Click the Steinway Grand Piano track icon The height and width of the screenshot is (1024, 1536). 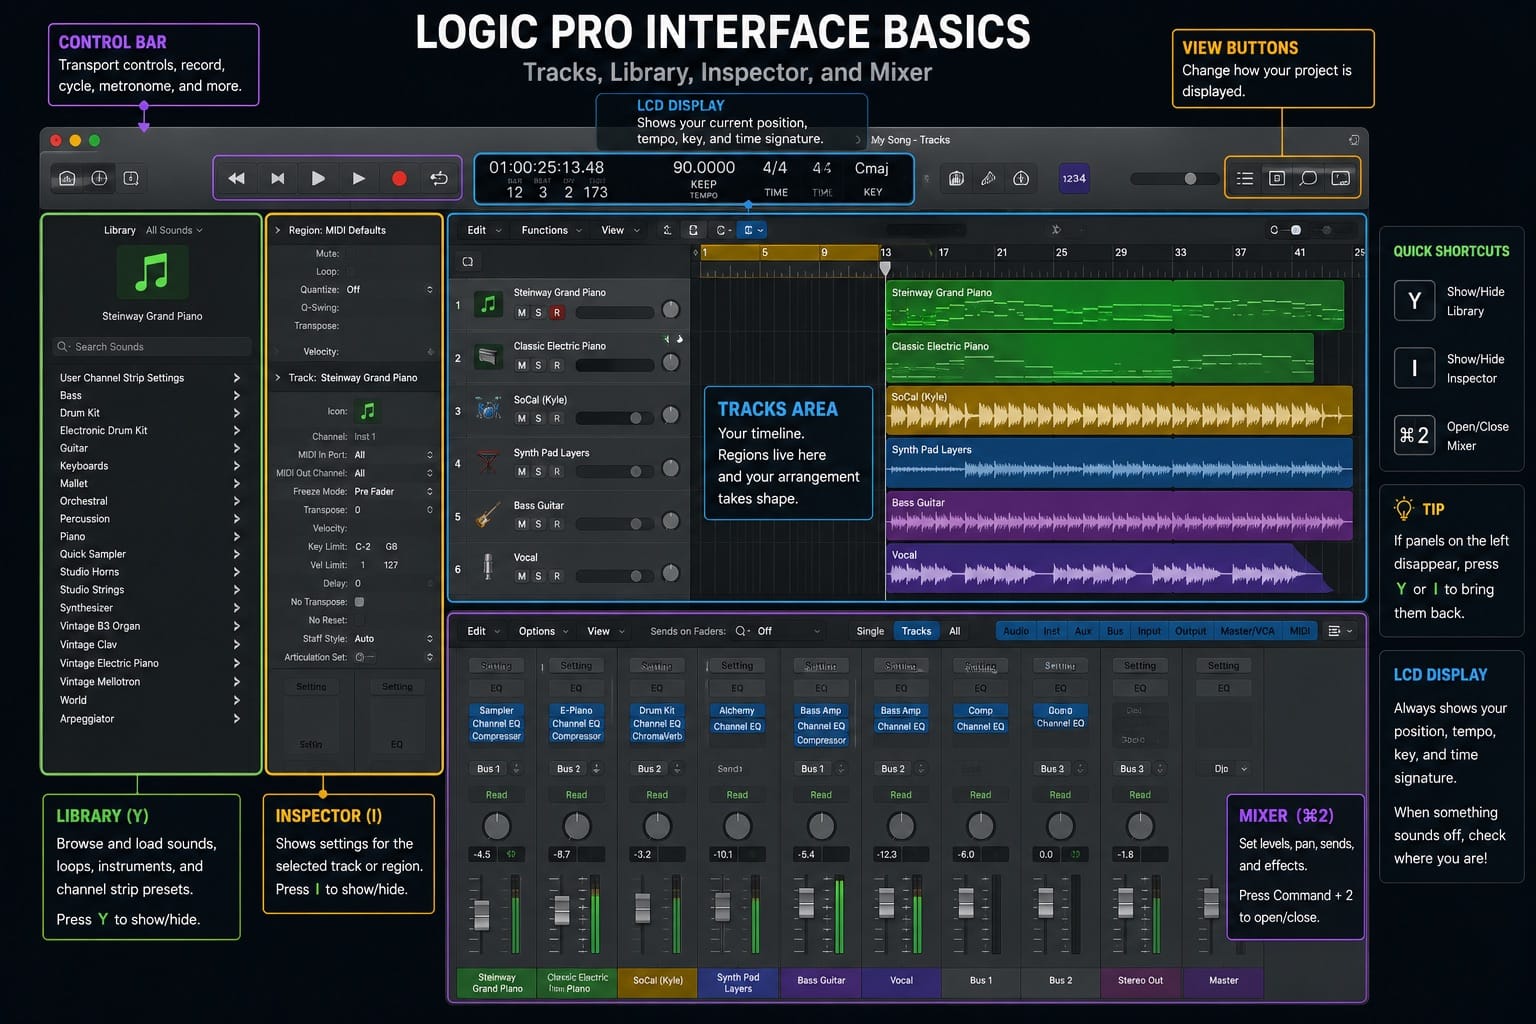(x=488, y=304)
